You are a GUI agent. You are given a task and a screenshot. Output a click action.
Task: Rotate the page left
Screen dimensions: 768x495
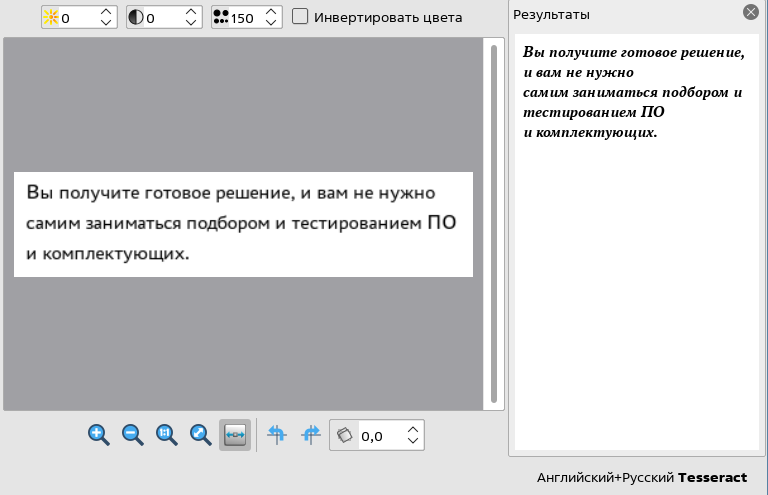point(277,435)
